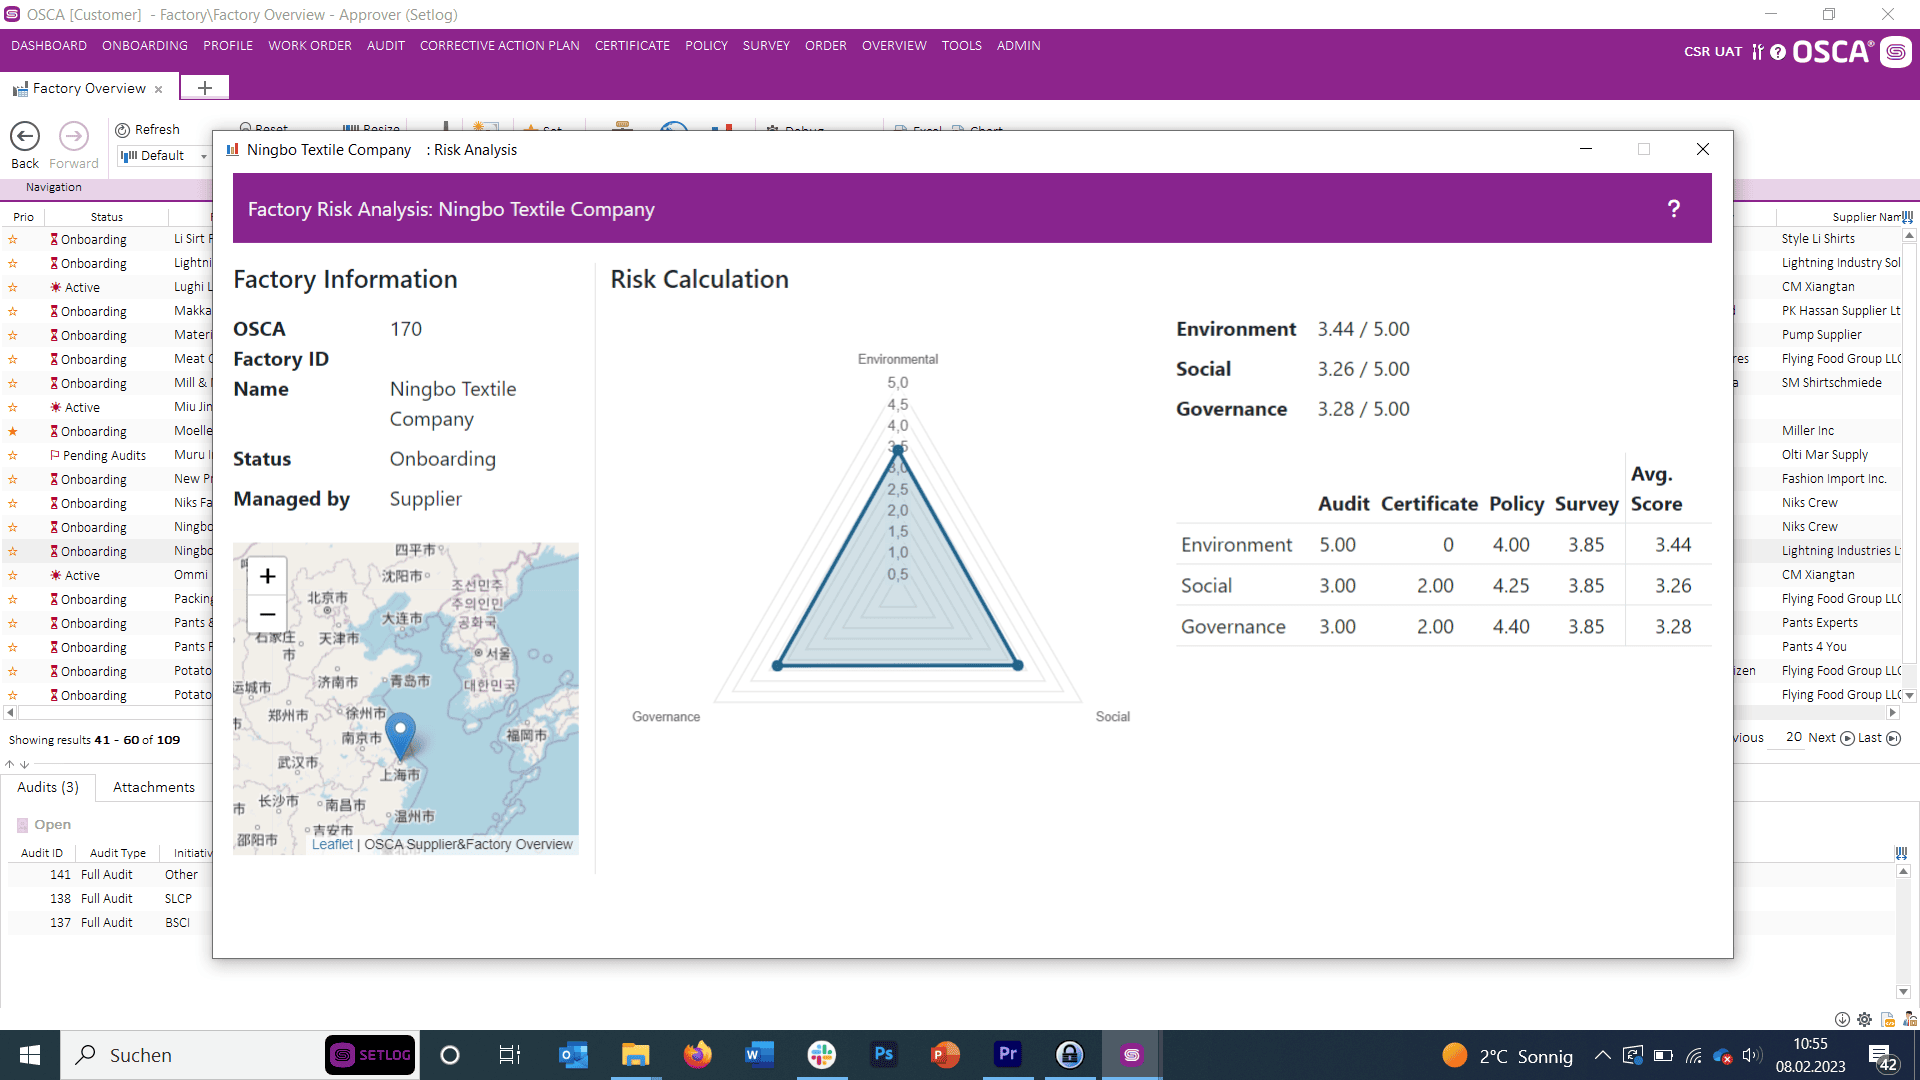This screenshot has width=1920, height=1080.
Task: Open the tools wrench icon near CSR UAT
Action: 1757,52
